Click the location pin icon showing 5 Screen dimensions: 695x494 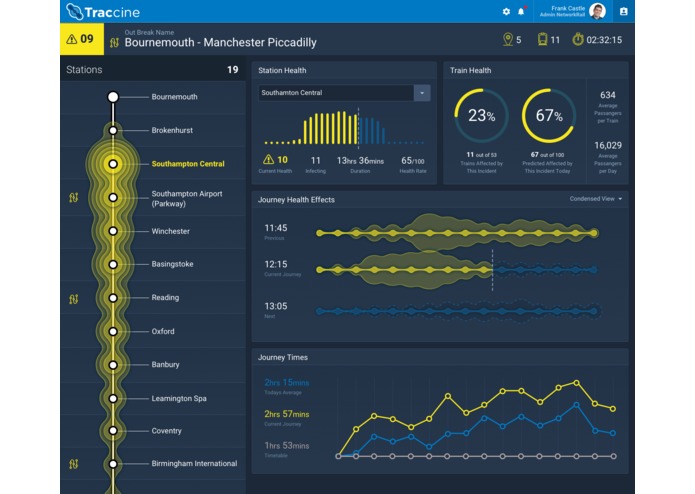508,39
